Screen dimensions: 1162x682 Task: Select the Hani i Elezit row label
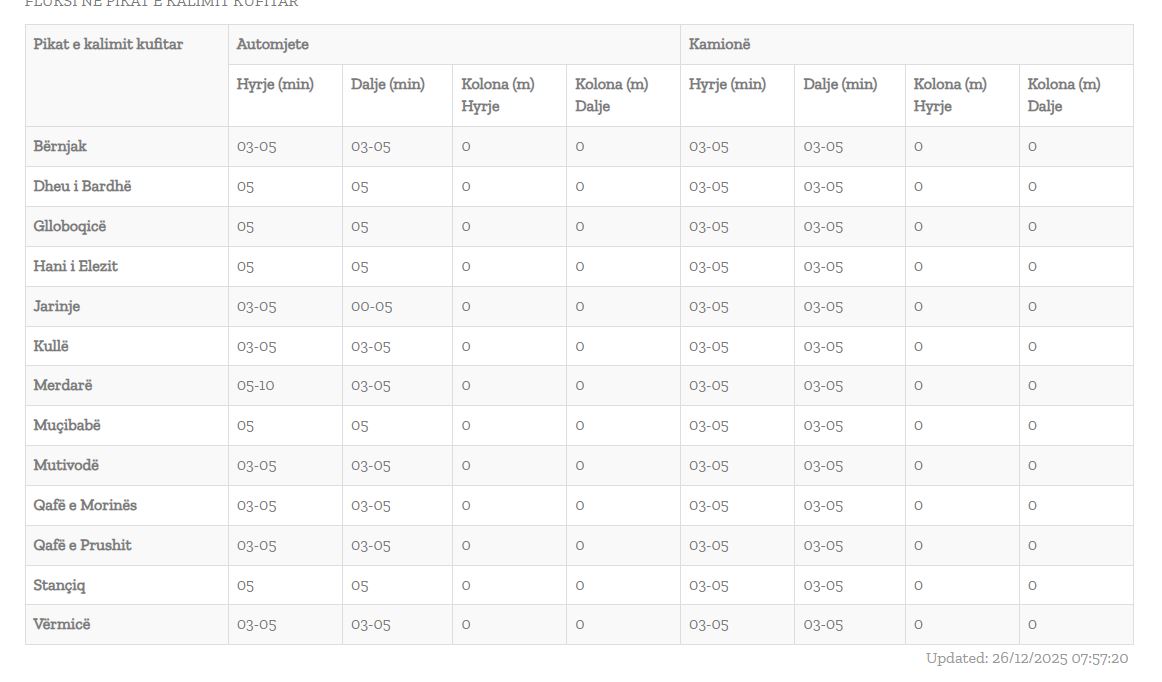[x=76, y=266]
